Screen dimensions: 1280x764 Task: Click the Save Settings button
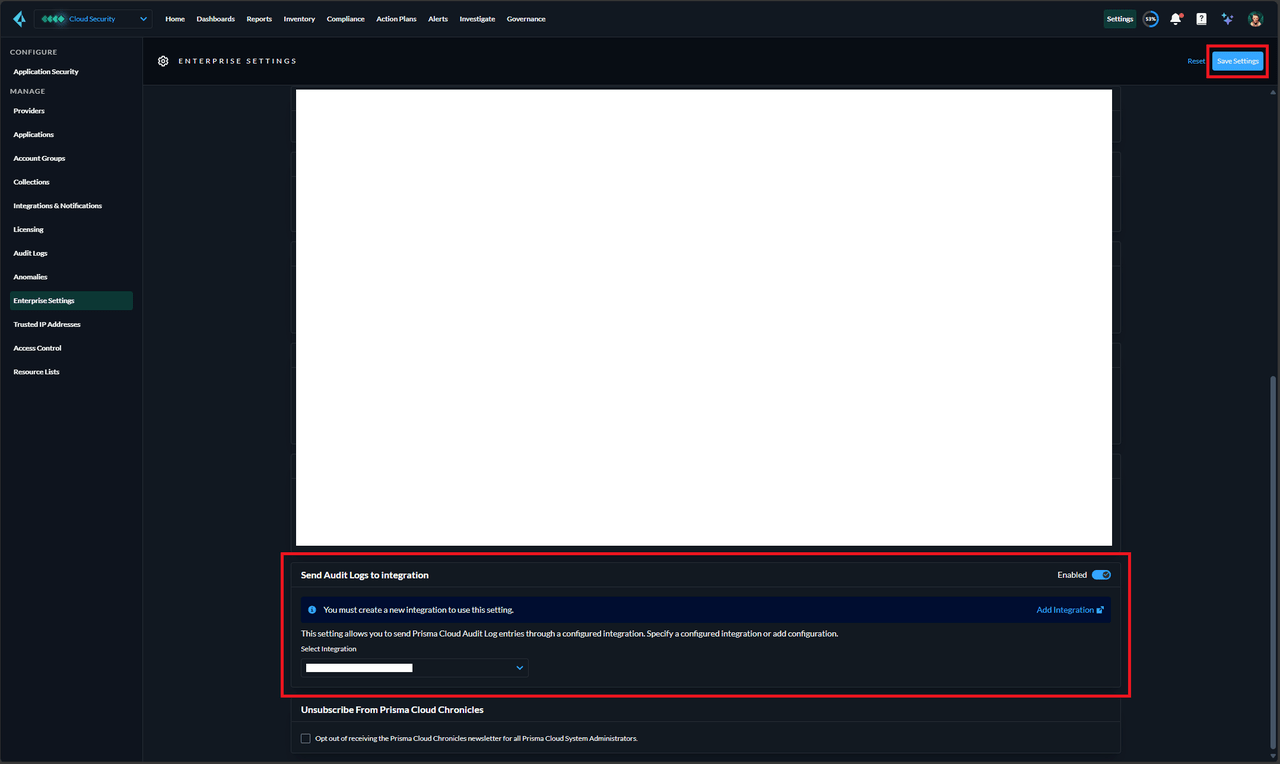(1238, 61)
